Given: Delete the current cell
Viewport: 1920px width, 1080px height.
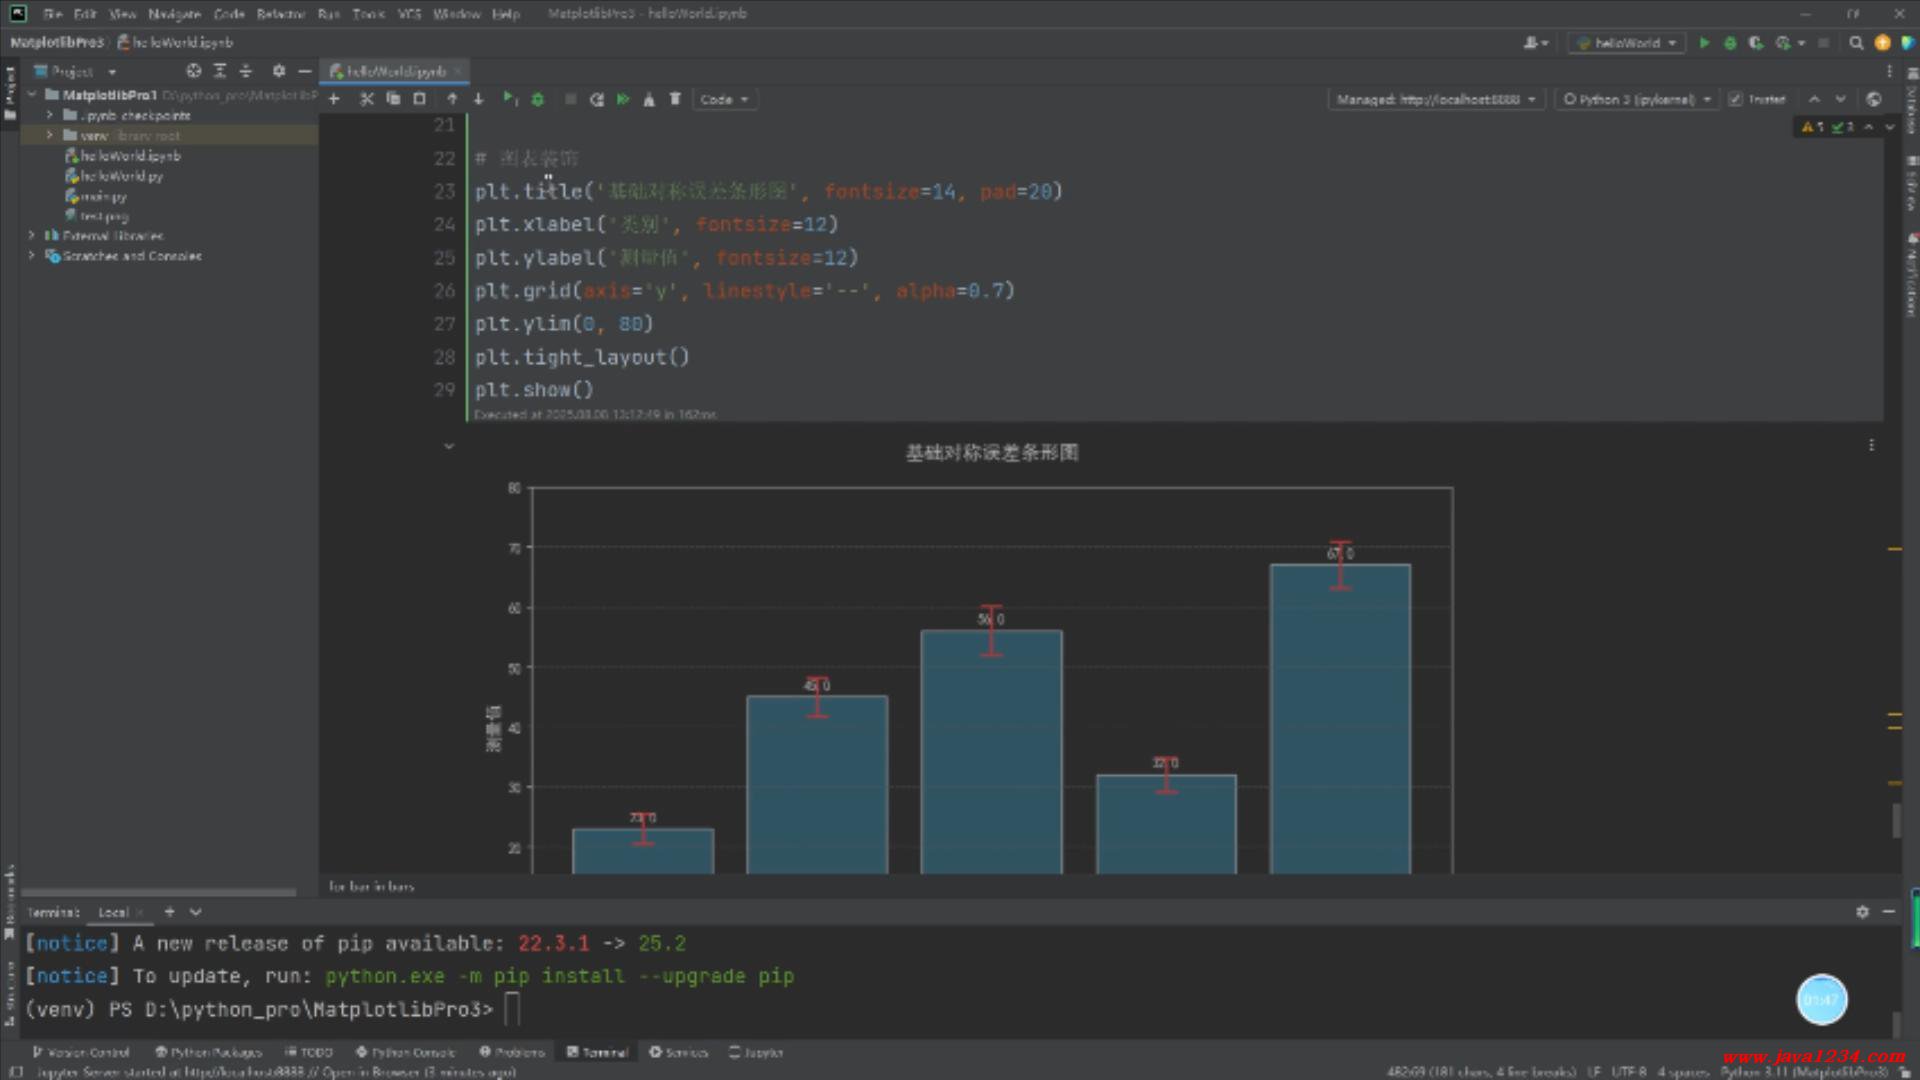Looking at the screenshot, I should 675,99.
